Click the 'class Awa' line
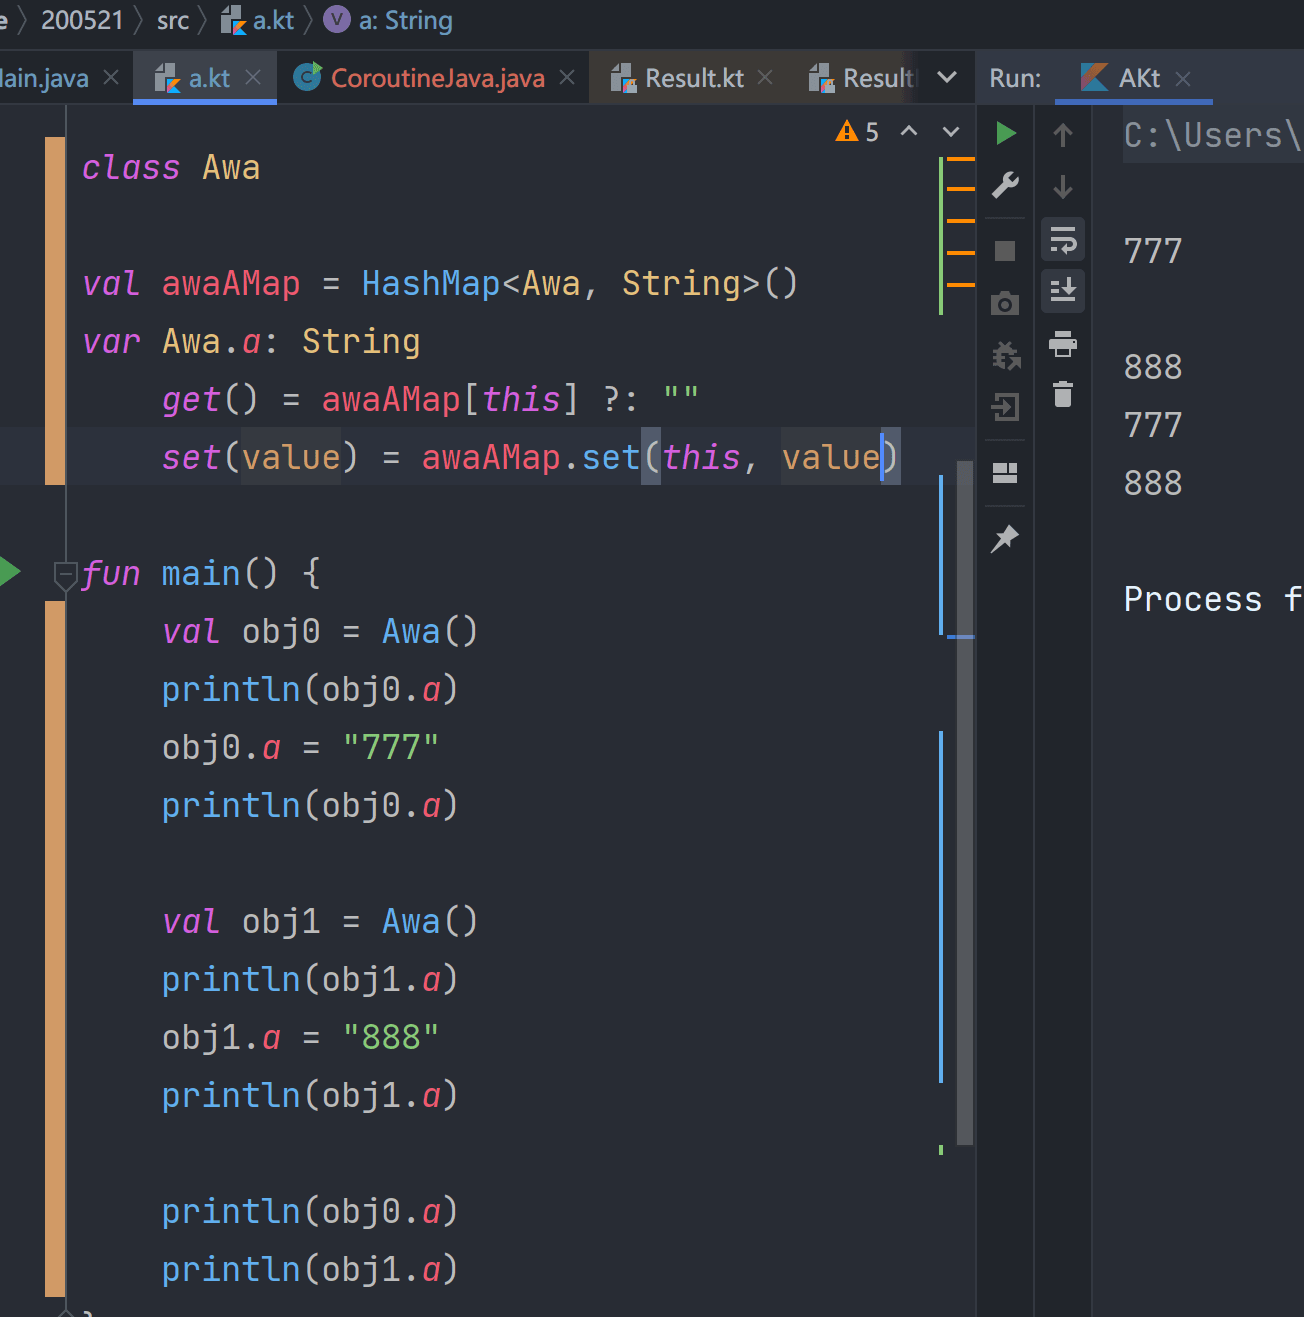Image resolution: width=1304 pixels, height=1317 pixels. 171,167
